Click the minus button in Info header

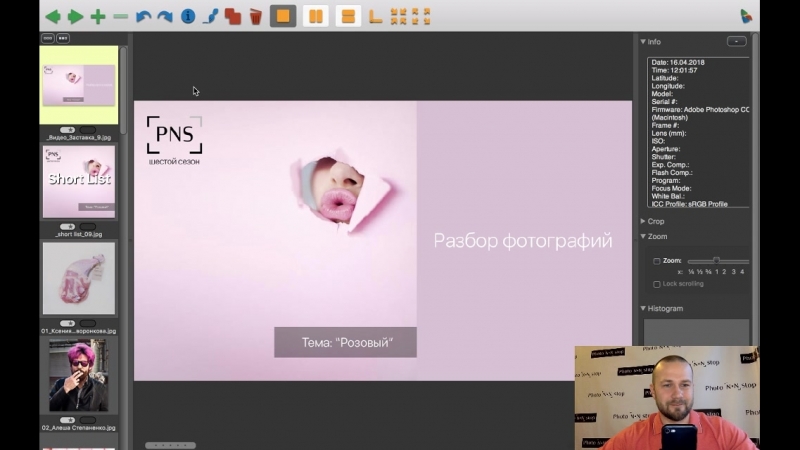tap(736, 42)
